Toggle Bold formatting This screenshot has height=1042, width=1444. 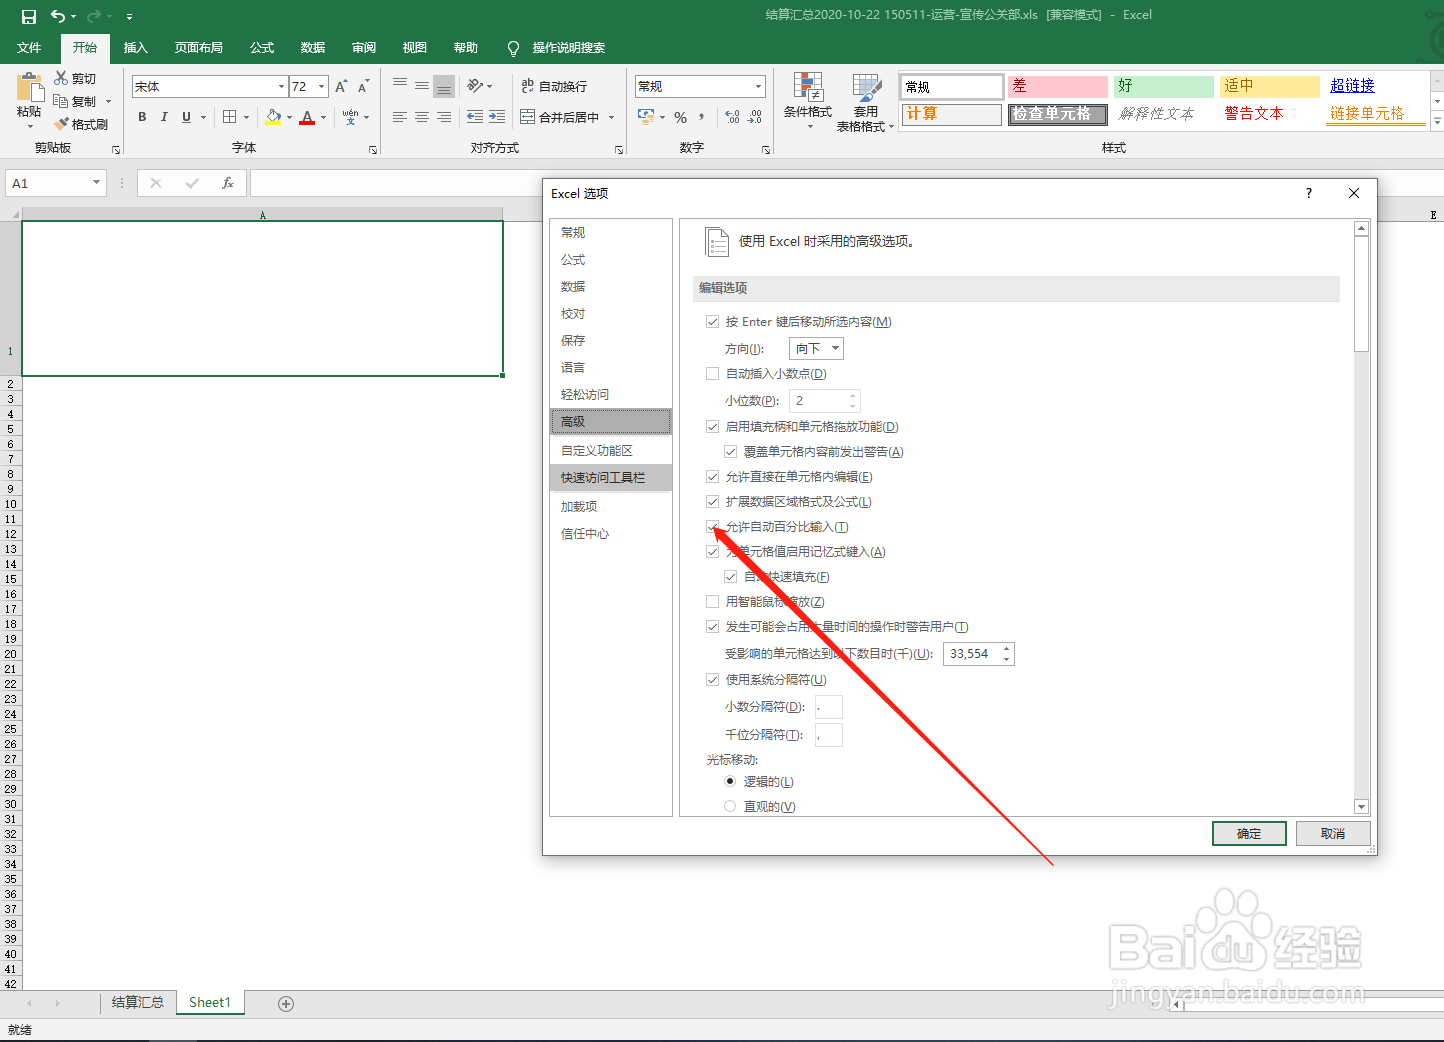[x=142, y=117]
